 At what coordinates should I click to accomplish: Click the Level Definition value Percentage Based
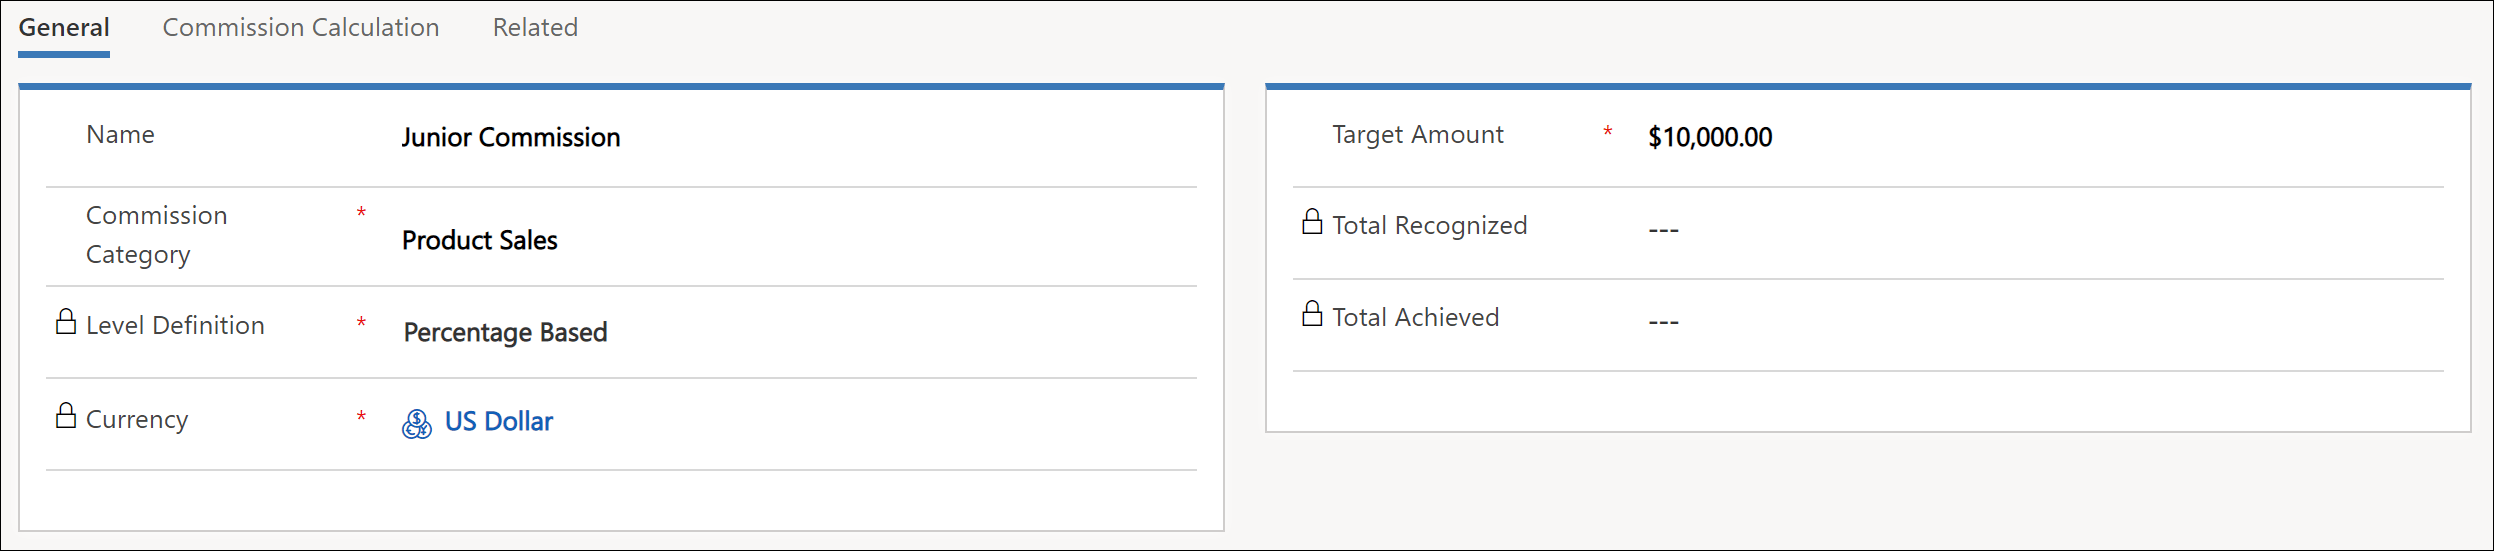[x=505, y=332]
